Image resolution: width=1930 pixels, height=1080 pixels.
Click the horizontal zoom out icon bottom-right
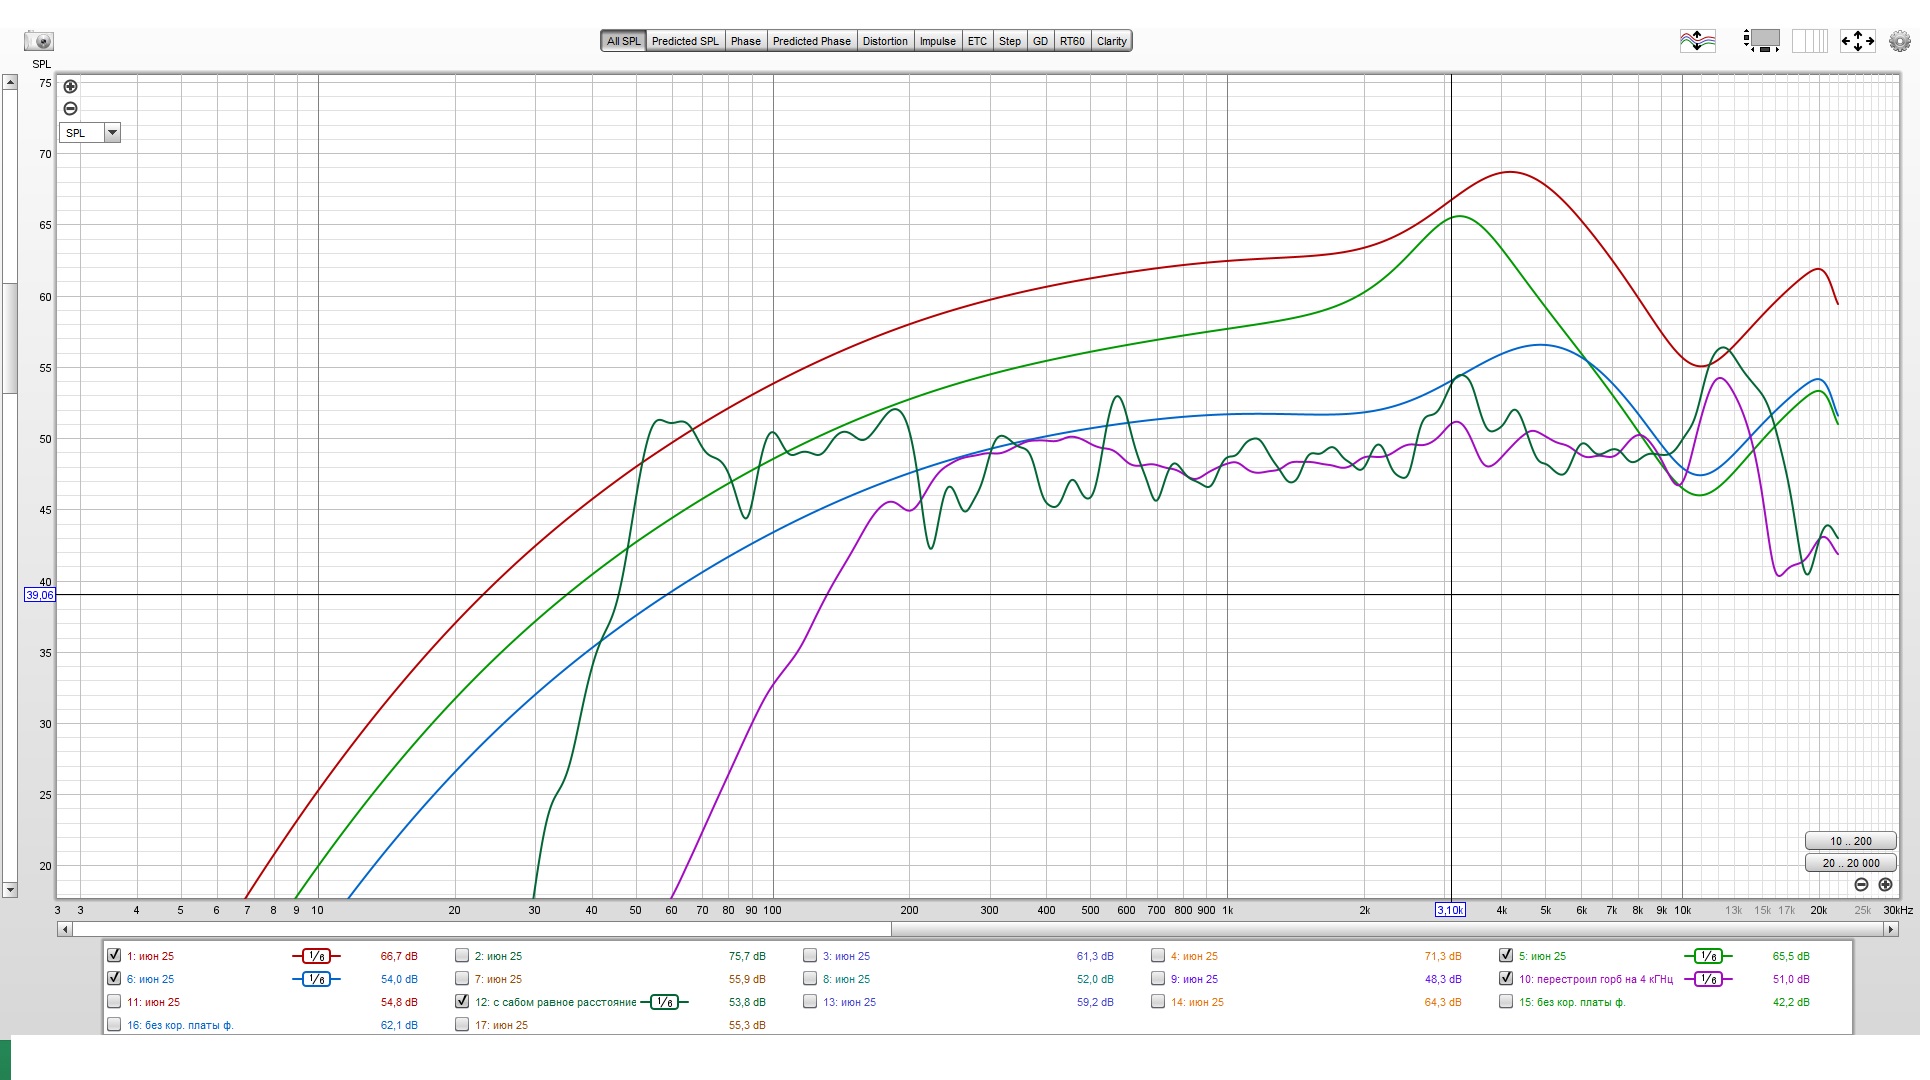(x=1861, y=885)
